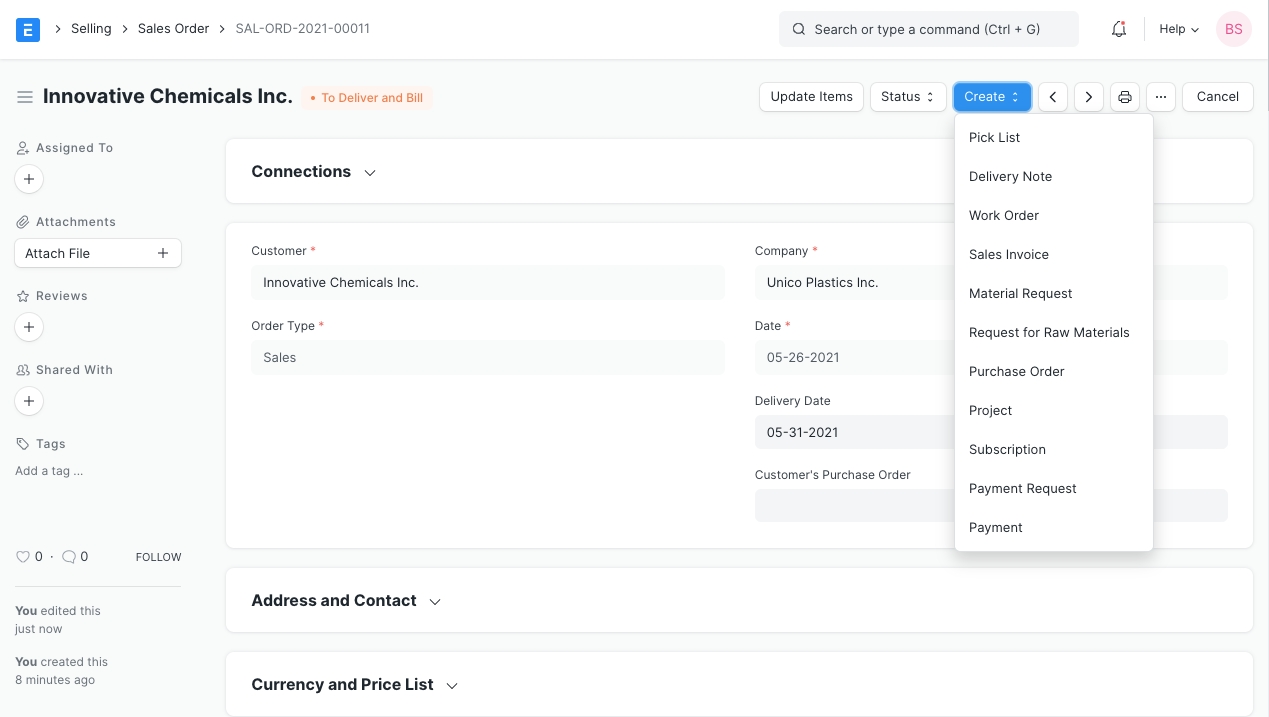Screen dimensions: 1269x717
Task: Click the Update Items button
Action: click(x=811, y=97)
